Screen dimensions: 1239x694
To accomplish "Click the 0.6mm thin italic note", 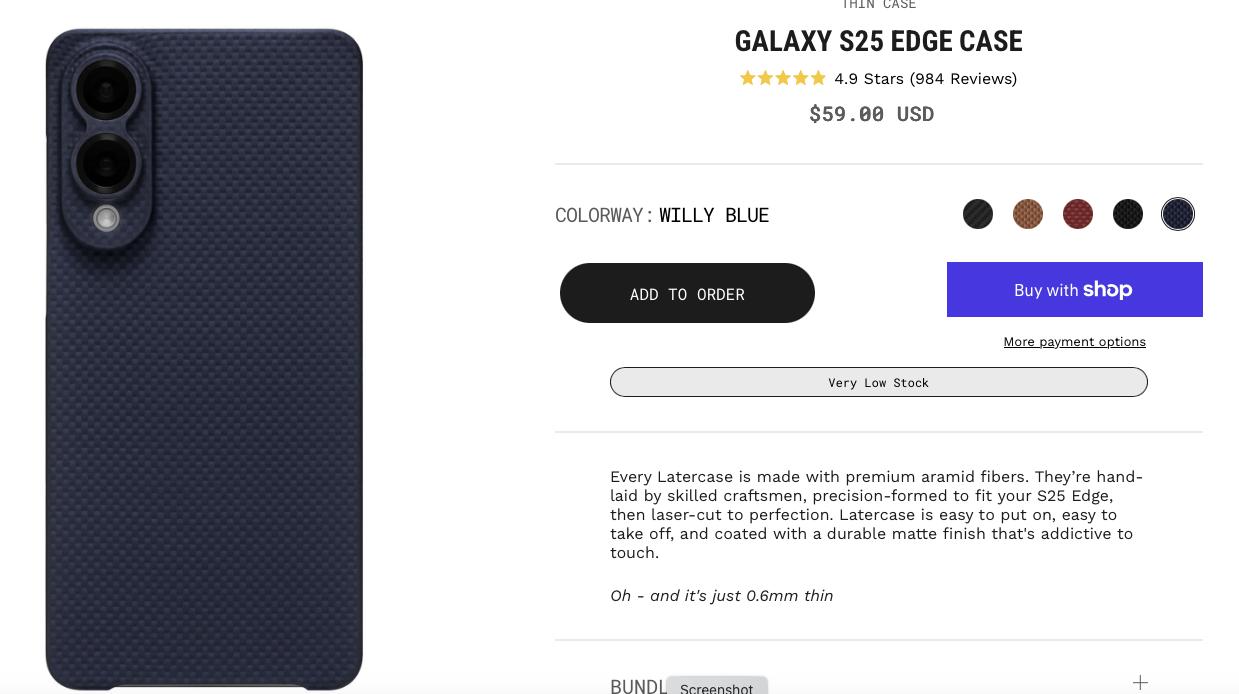I will (x=721, y=596).
